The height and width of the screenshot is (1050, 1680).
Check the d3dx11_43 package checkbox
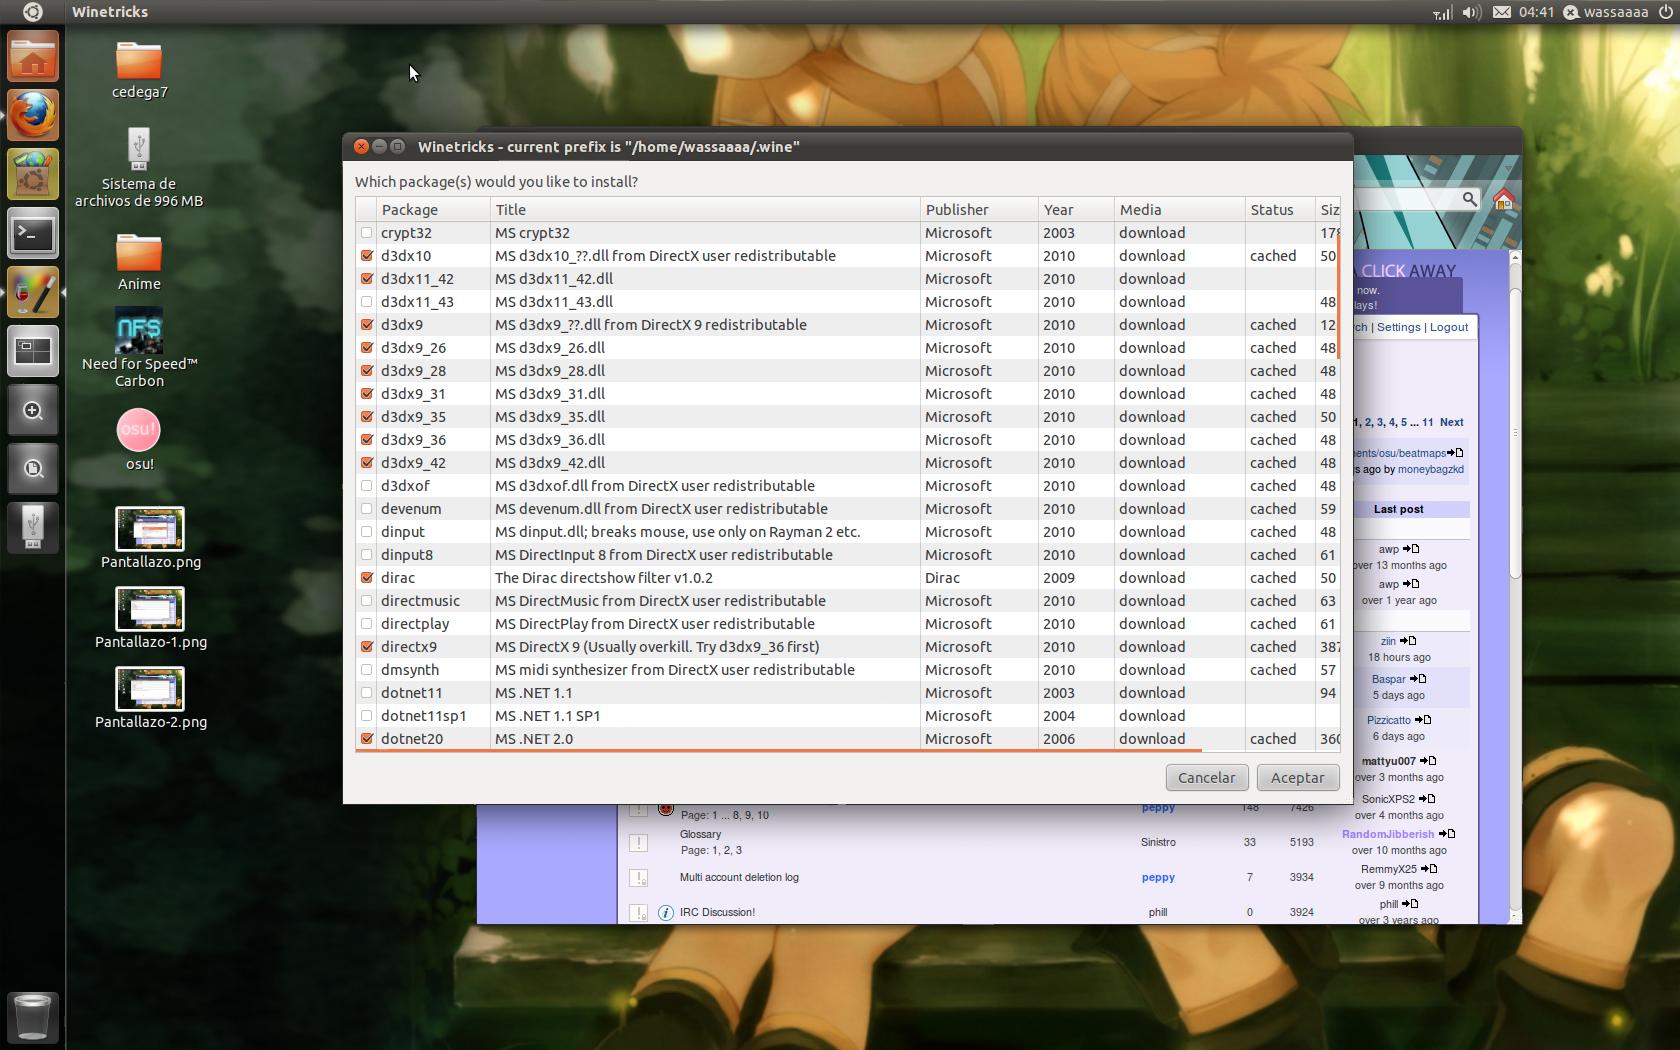[367, 302]
